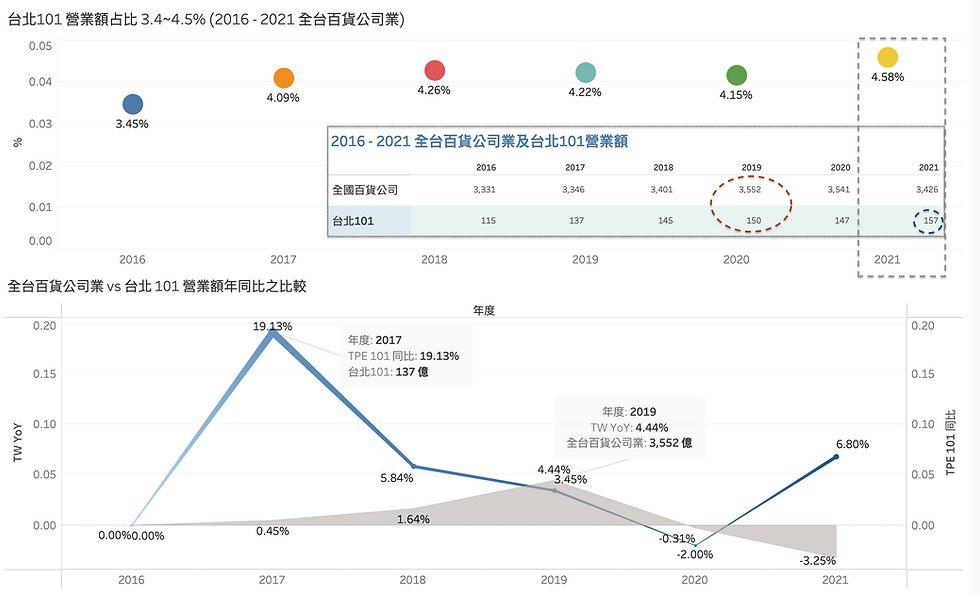Click the -3.25% area label for 2021
The width and height of the screenshot is (980, 595).
(818, 561)
